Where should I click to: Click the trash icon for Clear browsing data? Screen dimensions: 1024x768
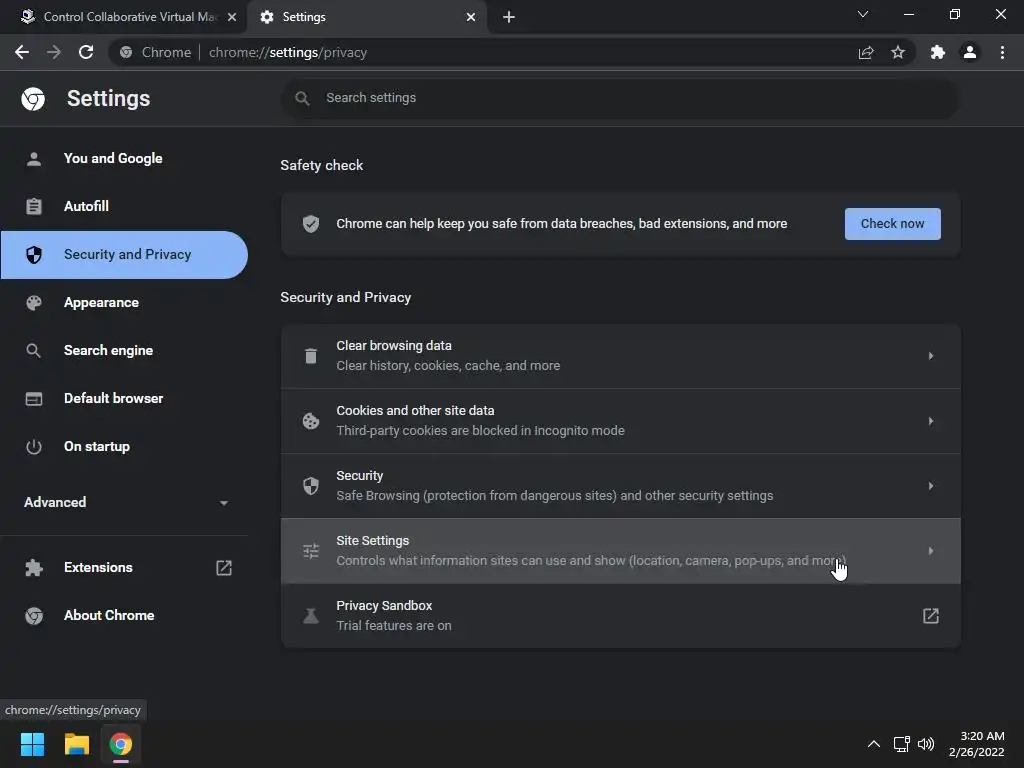point(311,356)
